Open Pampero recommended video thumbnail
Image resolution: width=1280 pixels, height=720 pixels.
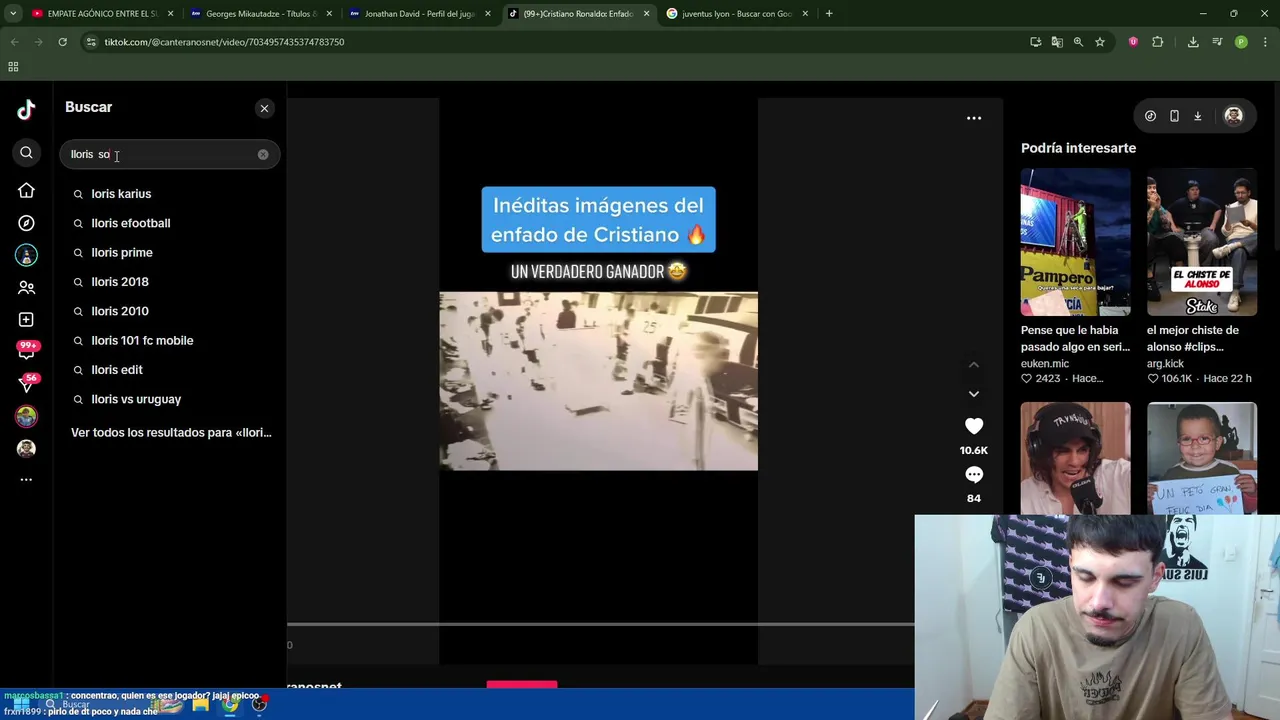click(1075, 242)
